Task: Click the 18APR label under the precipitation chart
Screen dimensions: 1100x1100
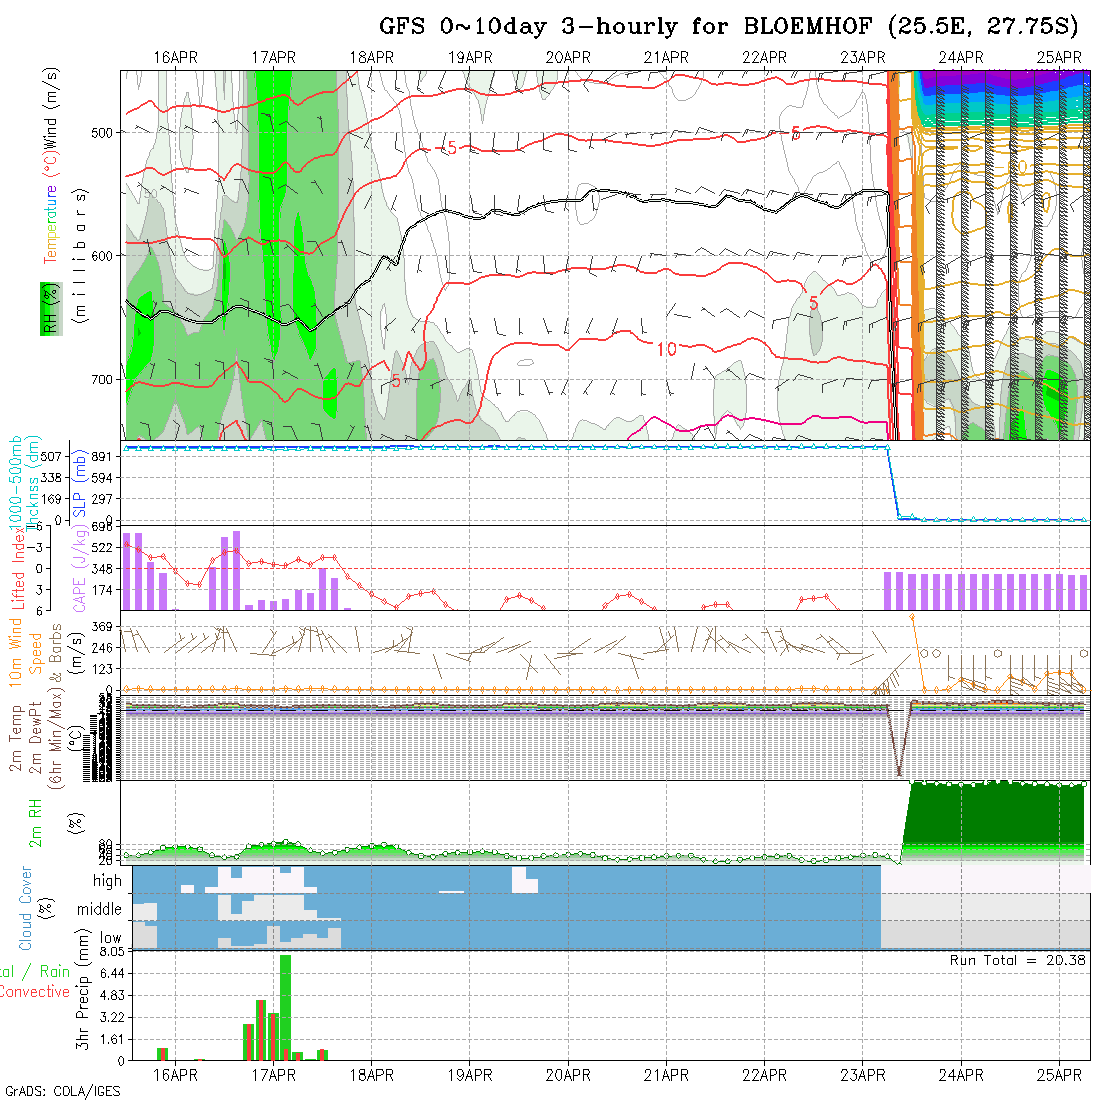Action: [372, 1075]
